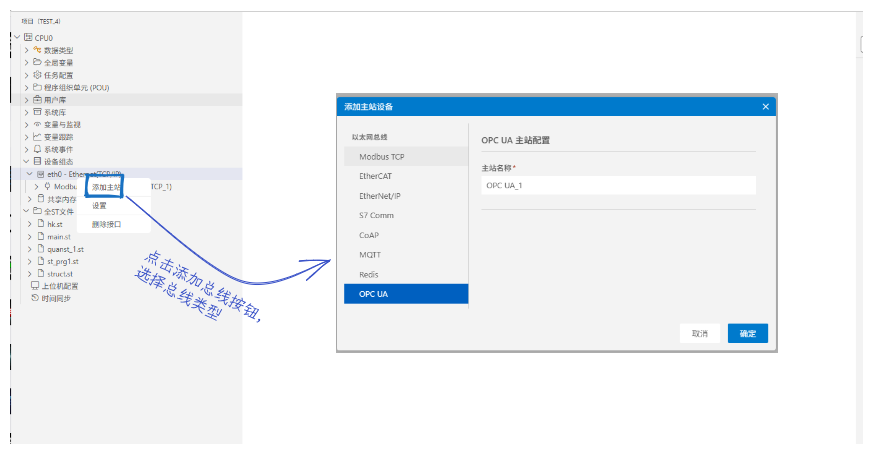This screenshot has height=454, width=873.
Task: Click the 用户库 briefcase icon
Action: [x=37, y=99]
